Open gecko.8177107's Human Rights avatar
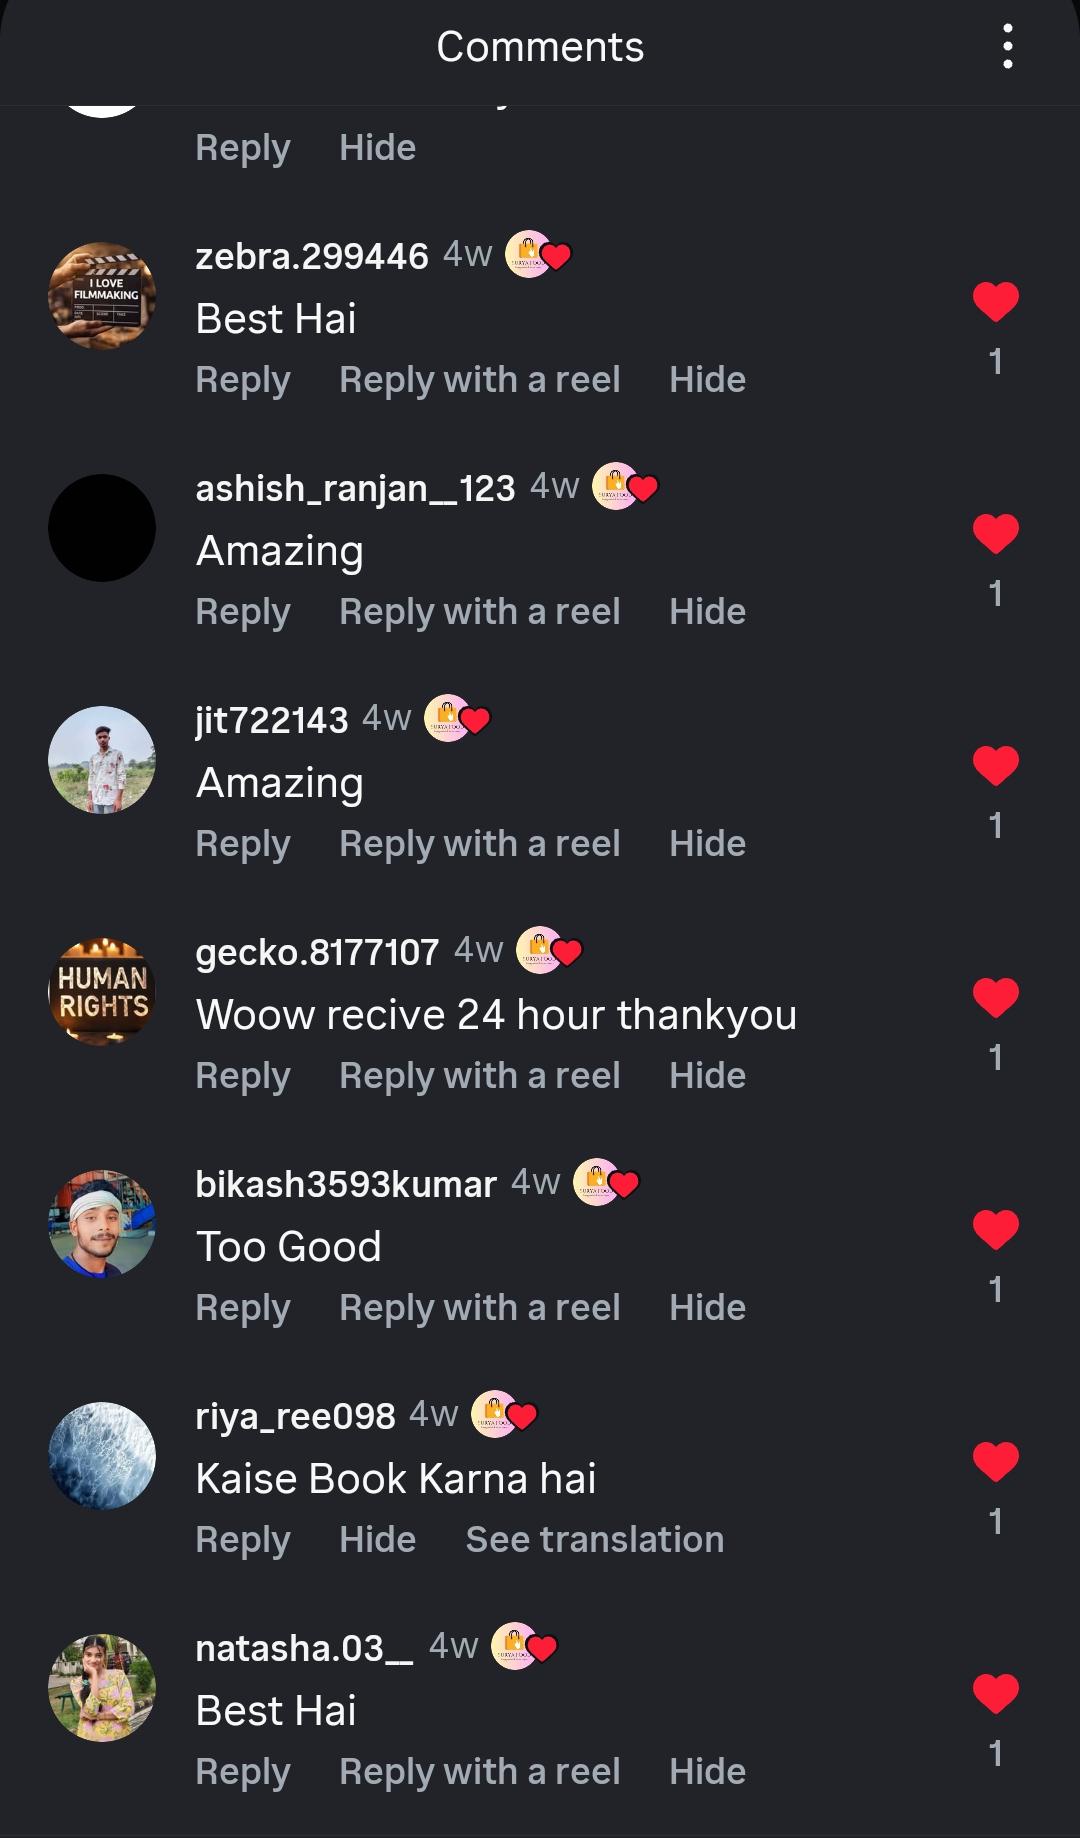 (x=102, y=992)
